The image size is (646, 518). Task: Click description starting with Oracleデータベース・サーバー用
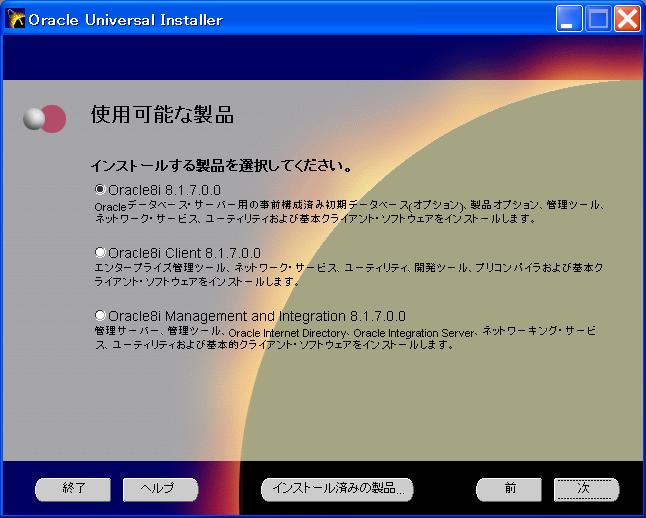[349, 211]
